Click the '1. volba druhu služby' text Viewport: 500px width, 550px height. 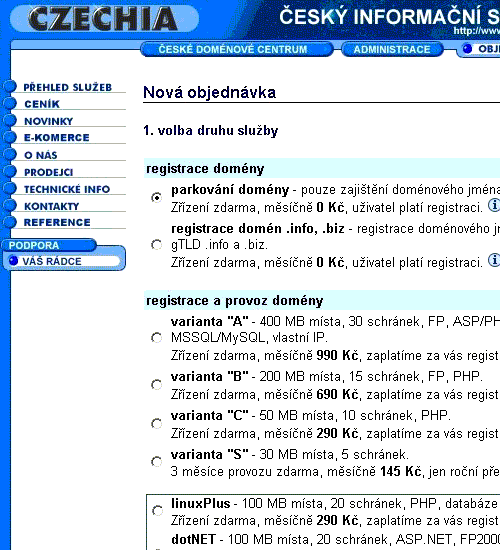point(211,130)
